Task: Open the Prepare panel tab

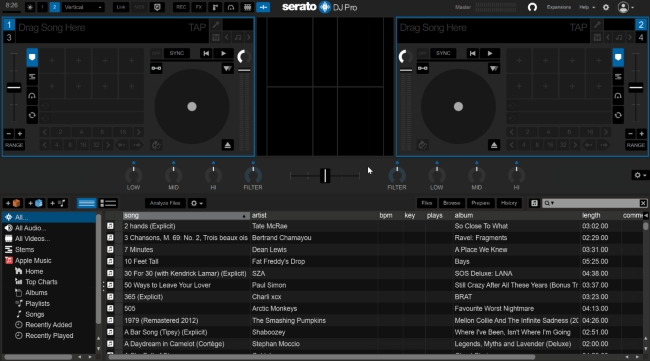Action: tap(480, 203)
